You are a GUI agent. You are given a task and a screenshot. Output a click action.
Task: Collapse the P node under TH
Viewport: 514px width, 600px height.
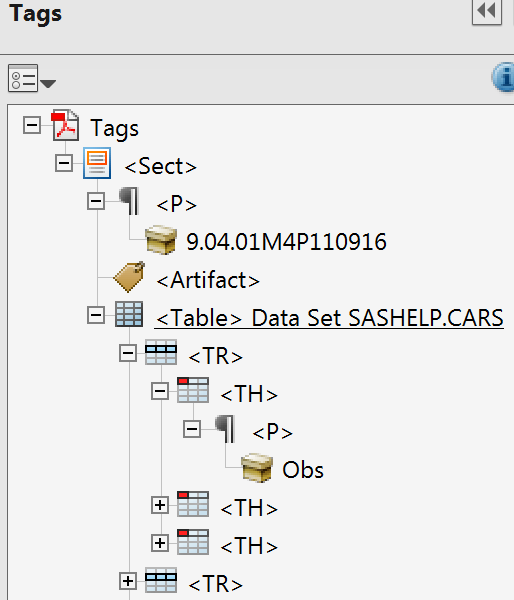coord(192,429)
